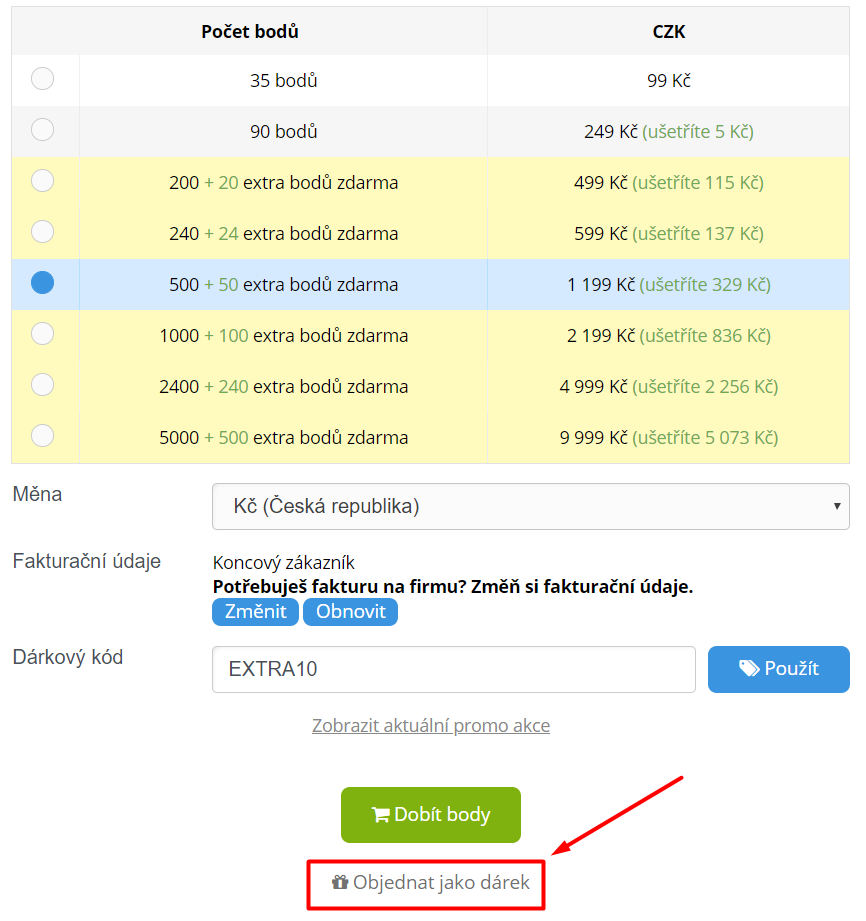Click the tag icon on Použít button
This screenshot has height=921, width=866.
pyautogui.click(x=749, y=668)
